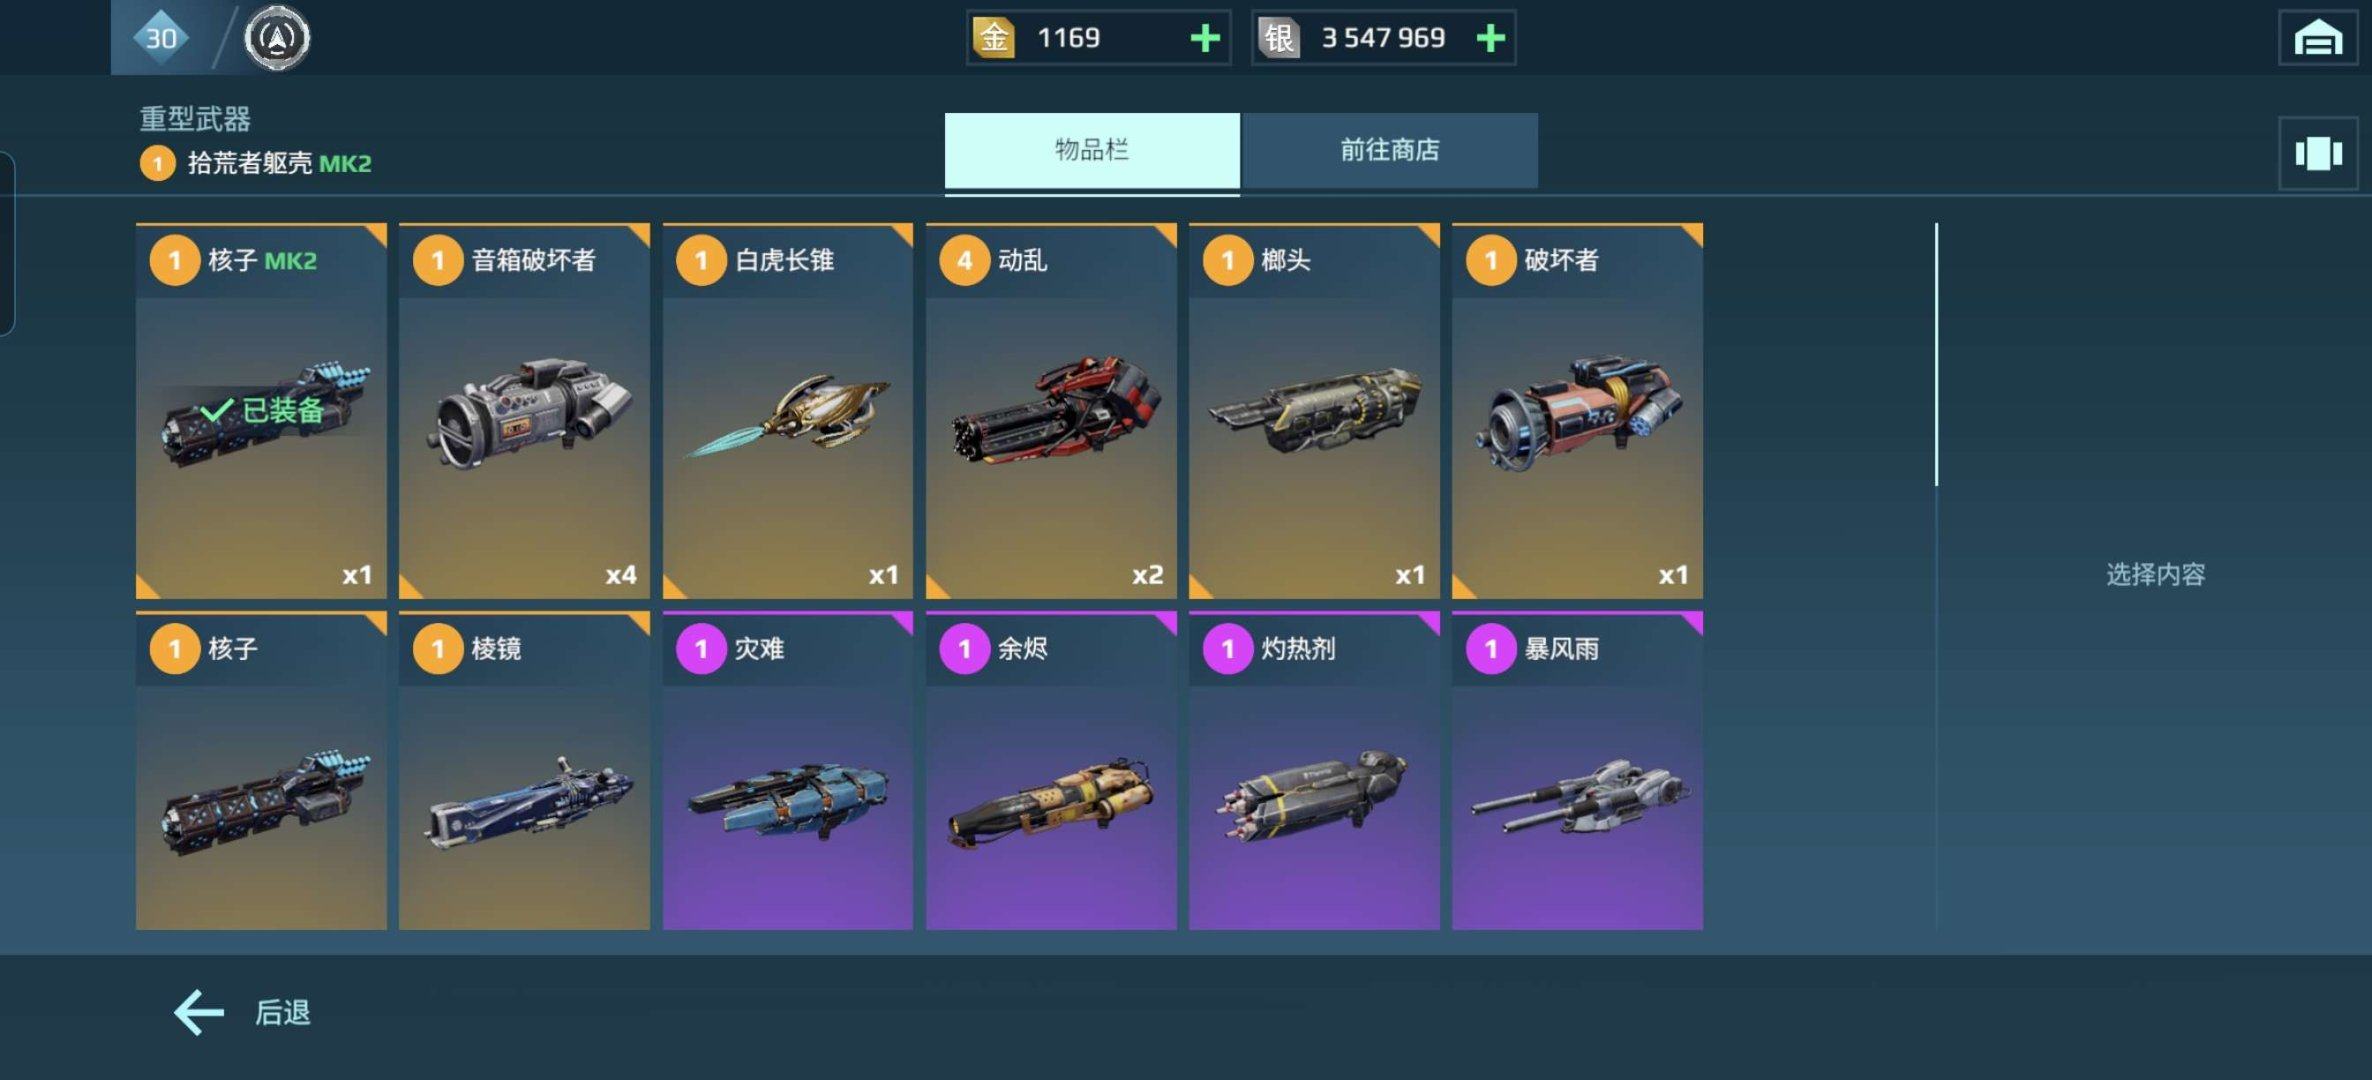Select the 棱镜 weapon card

click(x=524, y=771)
